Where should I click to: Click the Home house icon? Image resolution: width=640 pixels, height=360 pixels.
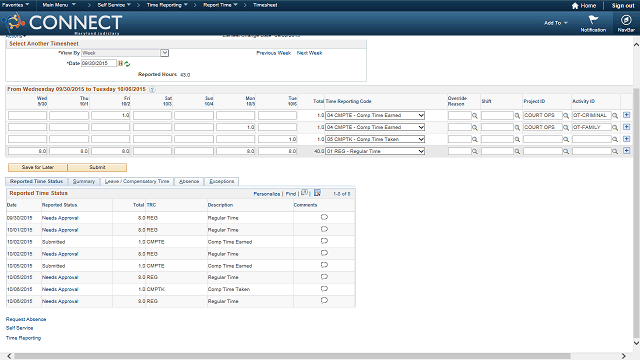point(575,6)
